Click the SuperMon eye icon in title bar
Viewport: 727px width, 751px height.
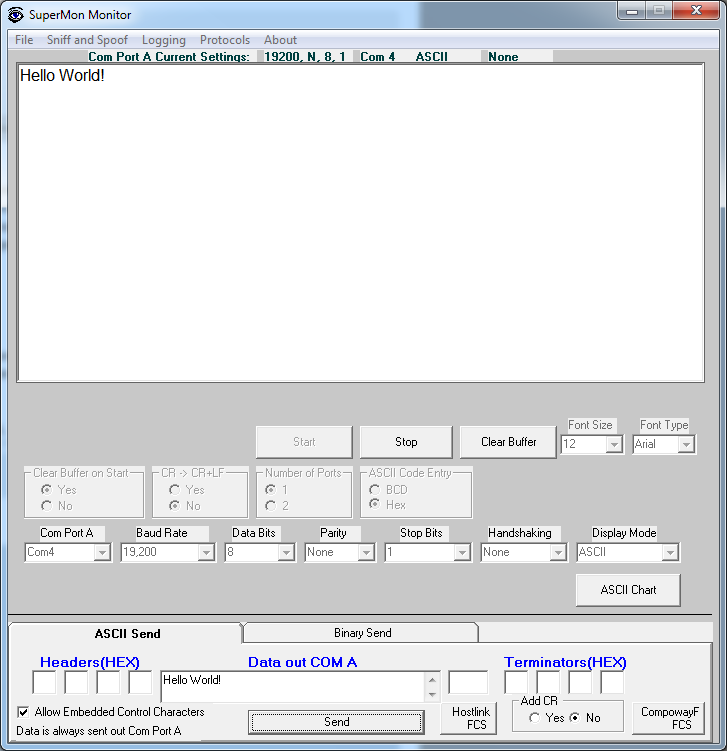15,15
